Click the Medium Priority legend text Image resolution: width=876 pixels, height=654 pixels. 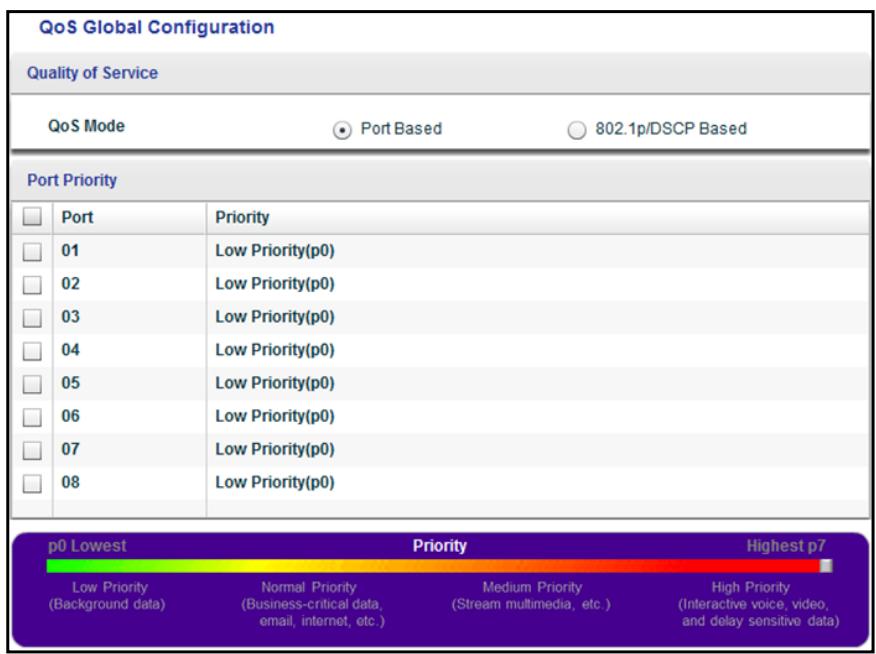coord(531,596)
